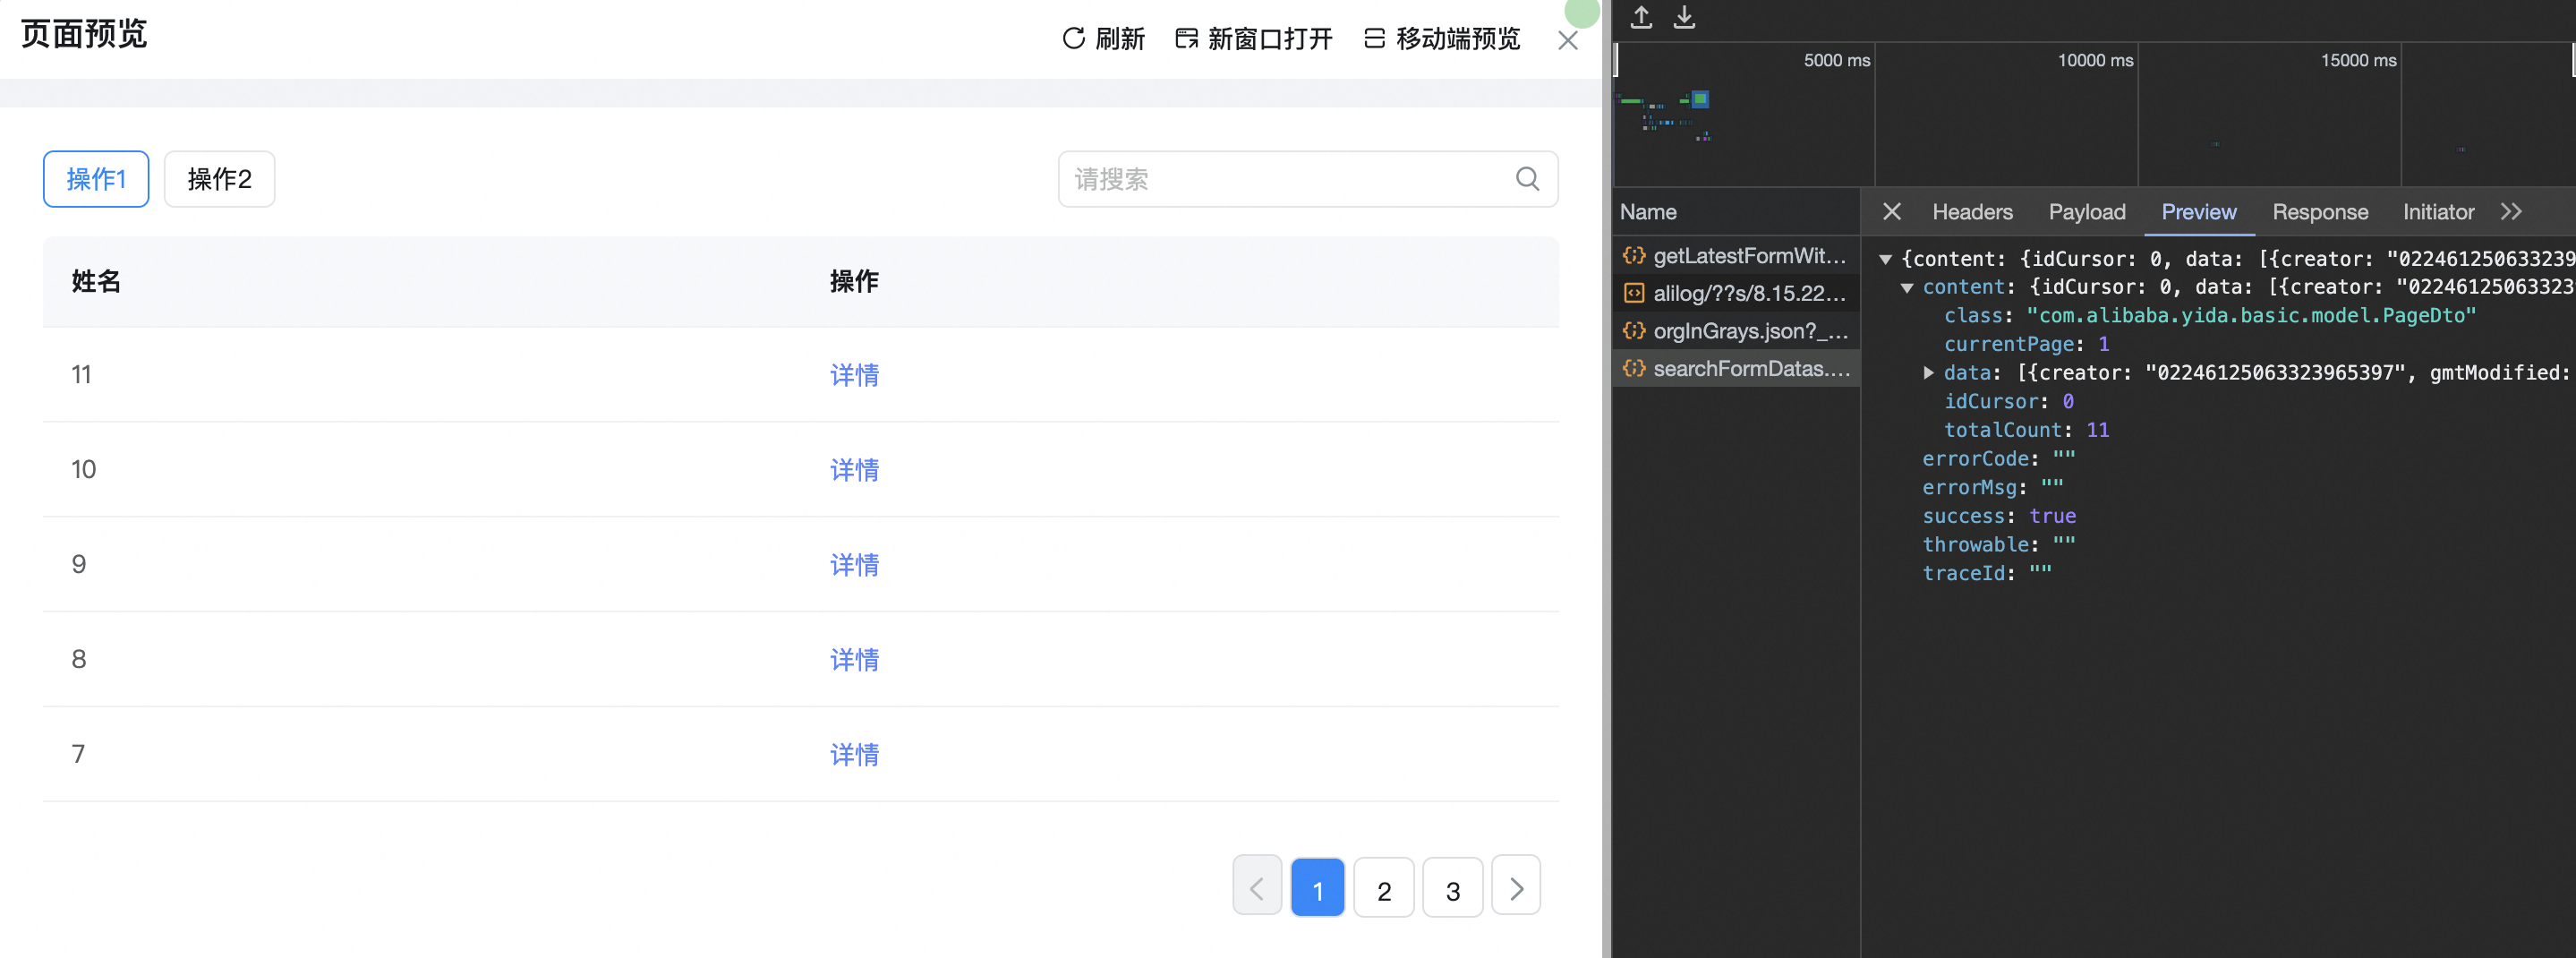Expand the data array triangle
Screen dimensions: 2576x958
(x=1928, y=373)
